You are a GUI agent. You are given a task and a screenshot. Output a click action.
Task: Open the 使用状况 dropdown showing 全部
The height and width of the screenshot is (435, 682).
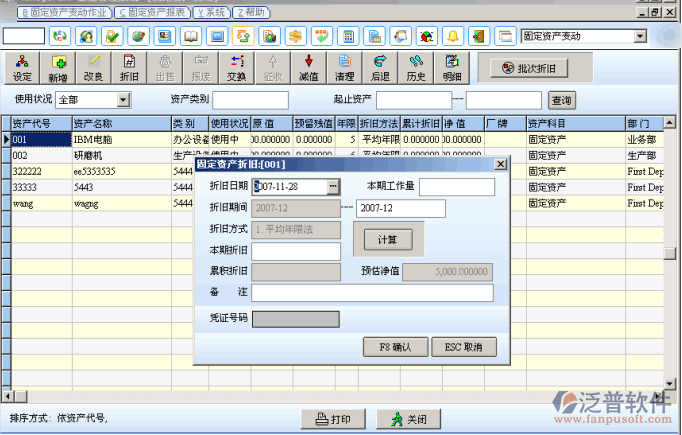coord(123,100)
